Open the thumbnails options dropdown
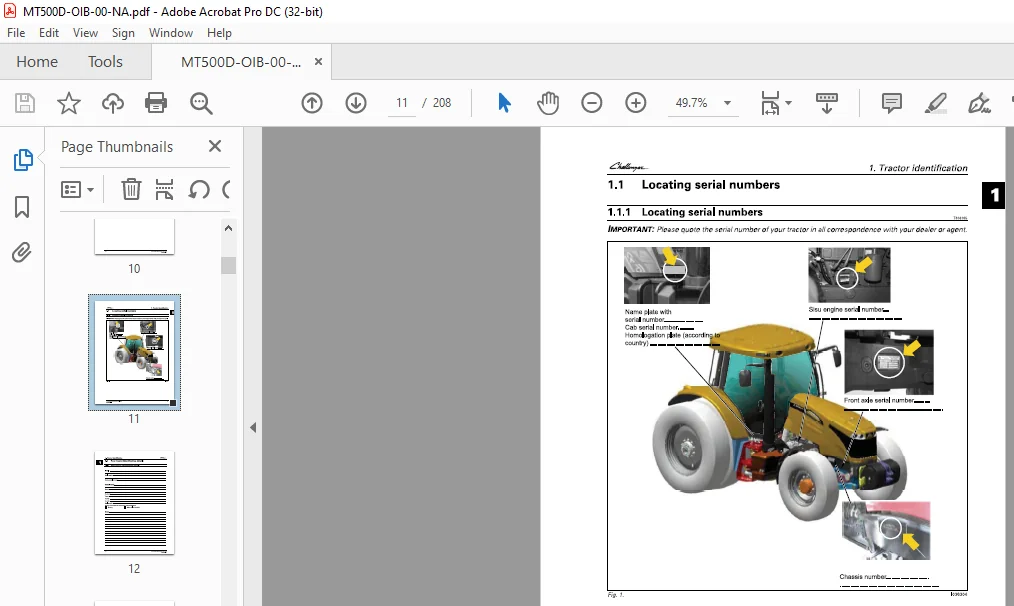This screenshot has height=606, width=1014. coord(77,189)
